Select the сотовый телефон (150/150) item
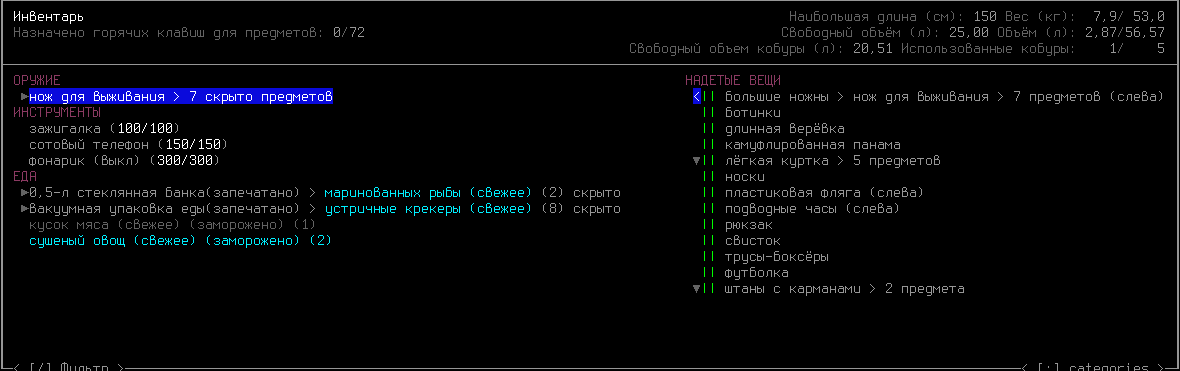The height and width of the screenshot is (371, 1180). click(x=128, y=144)
